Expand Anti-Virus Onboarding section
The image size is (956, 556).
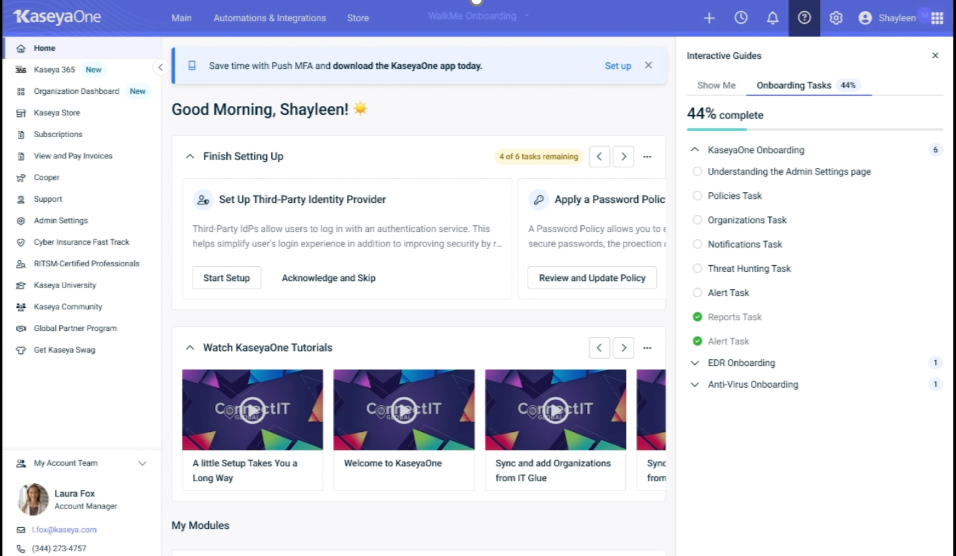click(694, 385)
